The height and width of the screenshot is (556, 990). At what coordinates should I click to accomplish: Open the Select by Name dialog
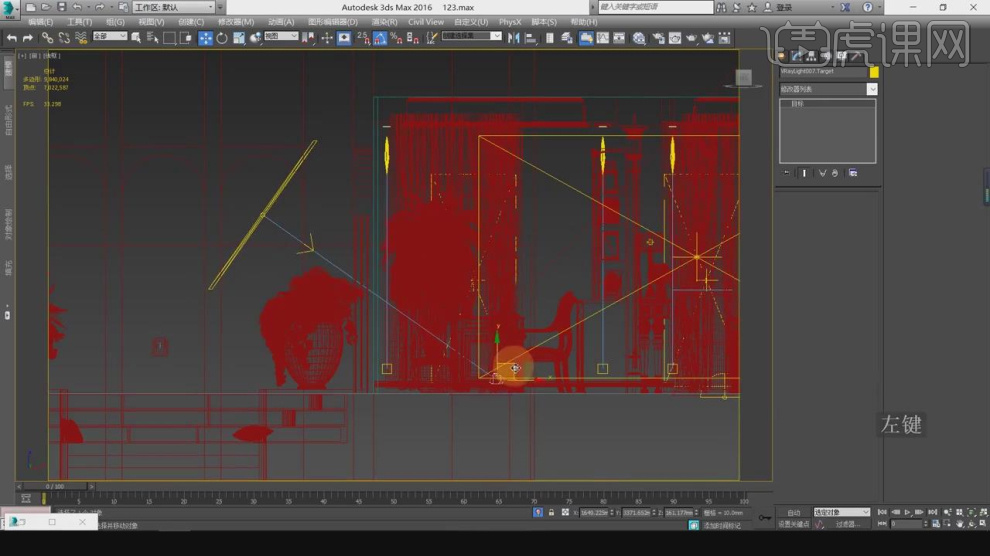pyautogui.click(x=152, y=38)
